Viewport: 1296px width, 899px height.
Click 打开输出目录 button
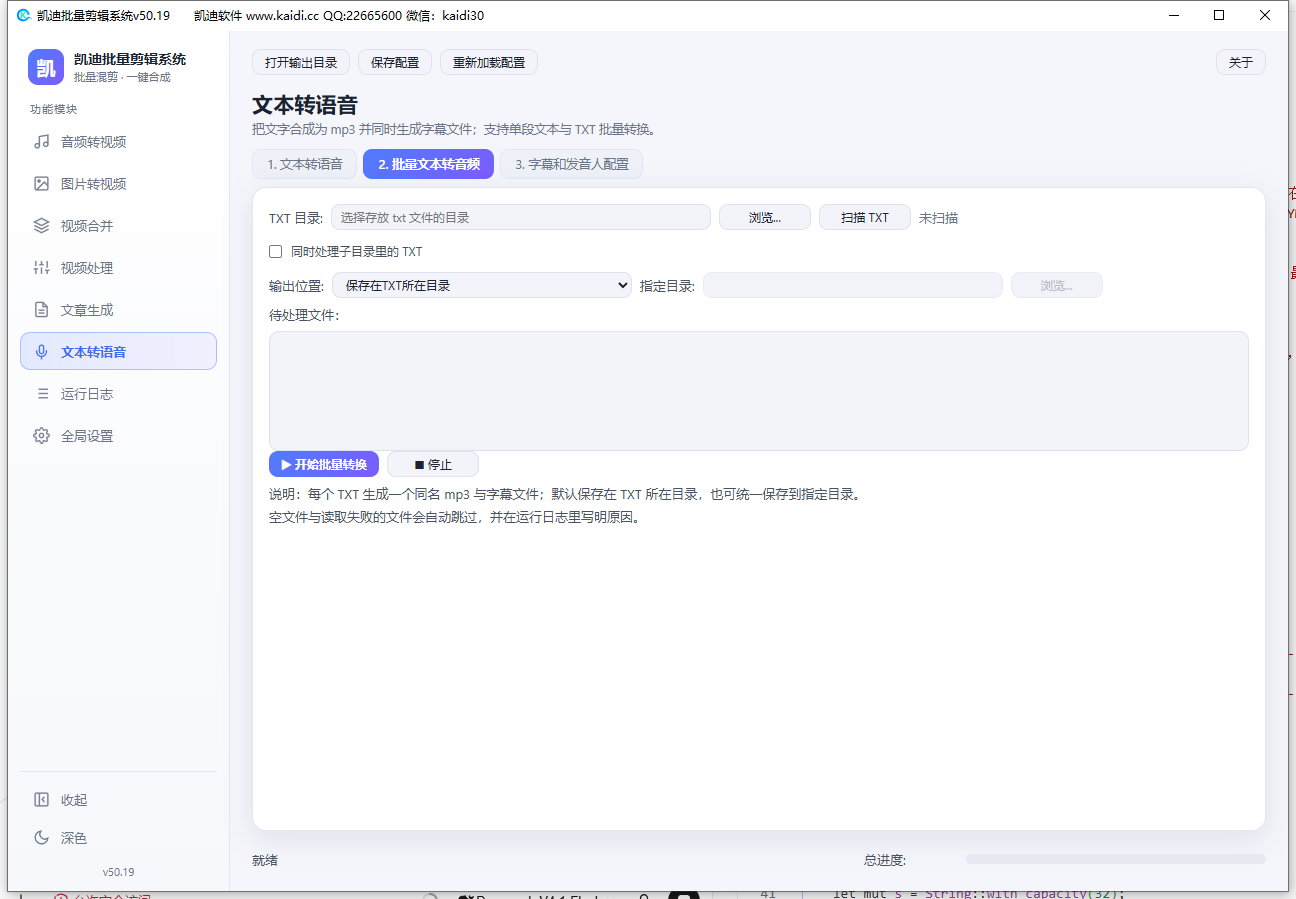[x=301, y=62]
